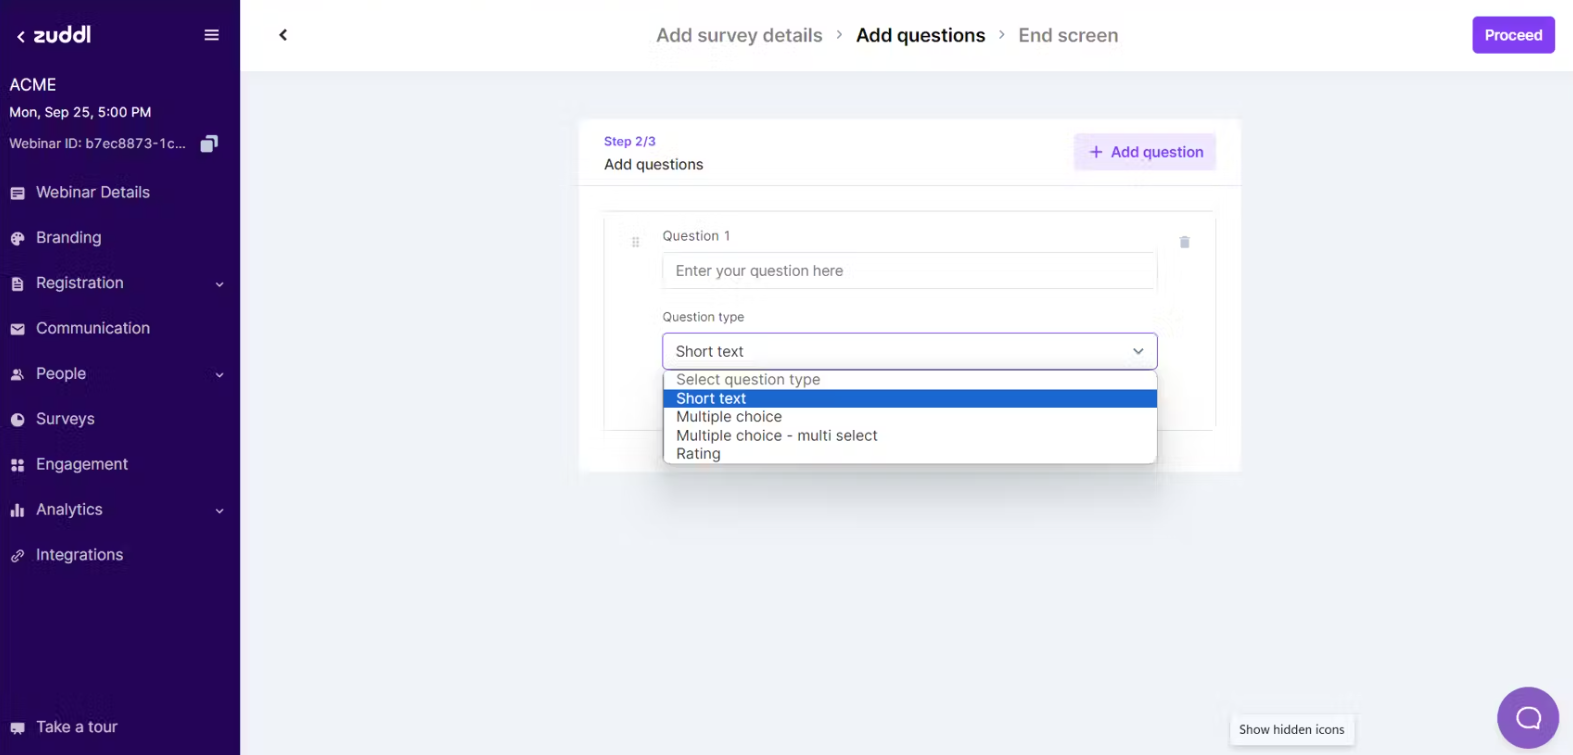This screenshot has width=1573, height=755.
Task: Copy the Webinar ID using copy icon
Action: [x=209, y=144]
